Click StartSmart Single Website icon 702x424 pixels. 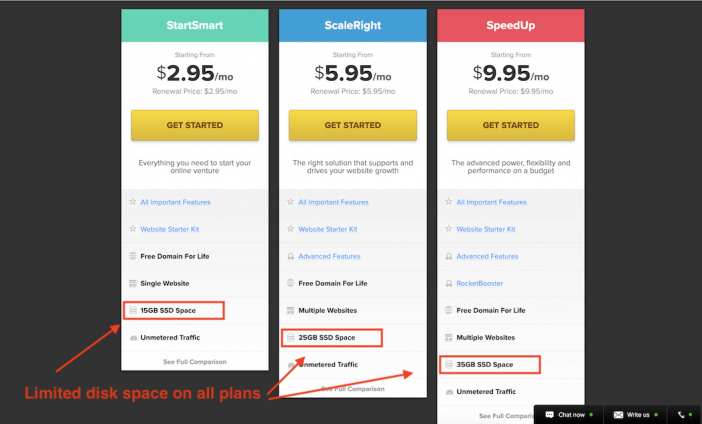pos(133,283)
